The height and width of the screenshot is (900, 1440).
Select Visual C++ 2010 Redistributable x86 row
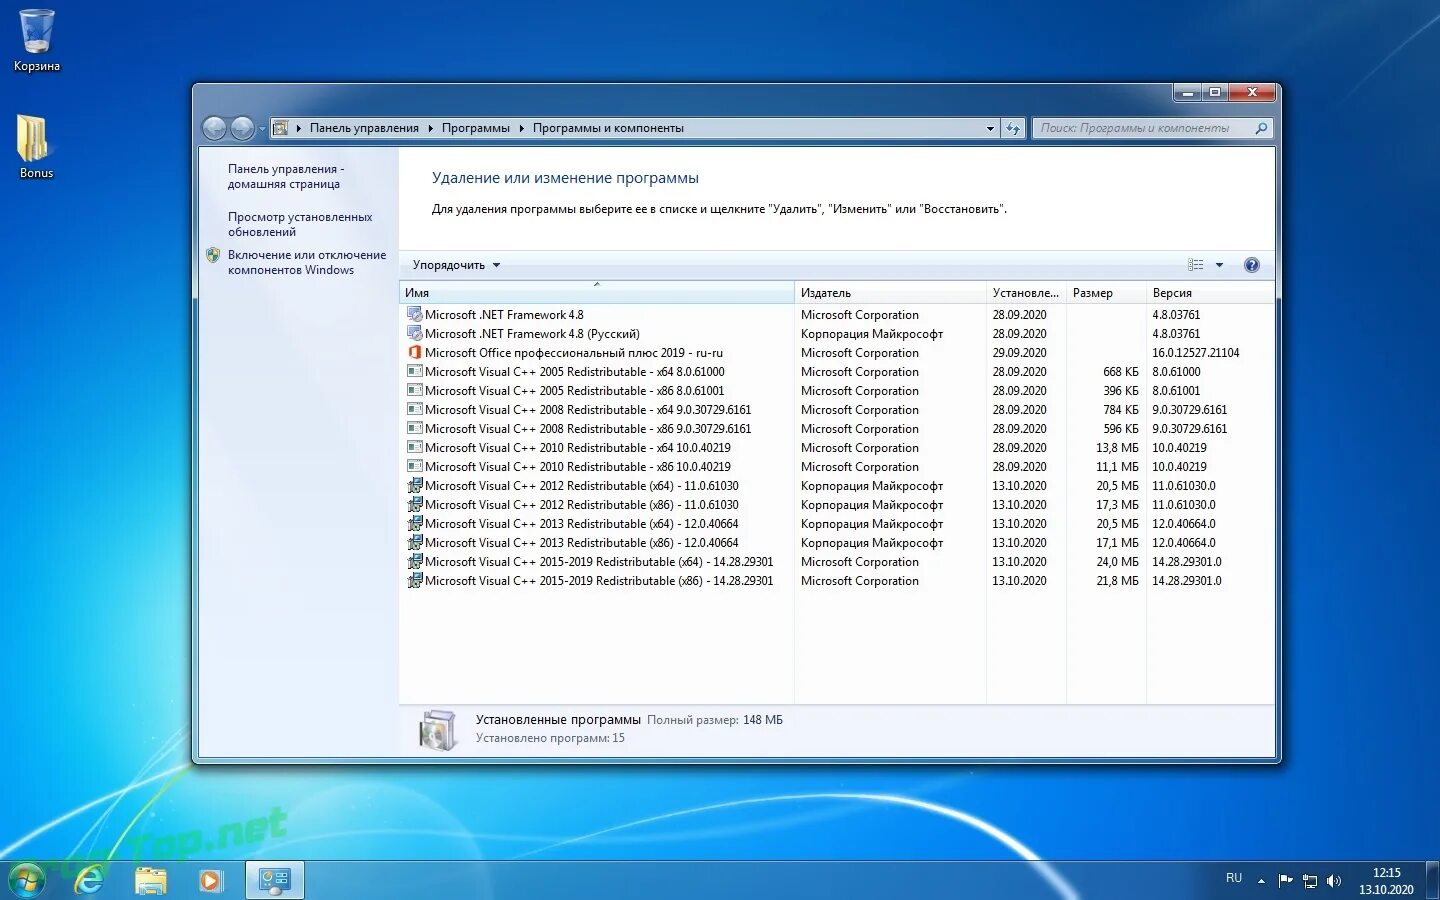point(836,467)
